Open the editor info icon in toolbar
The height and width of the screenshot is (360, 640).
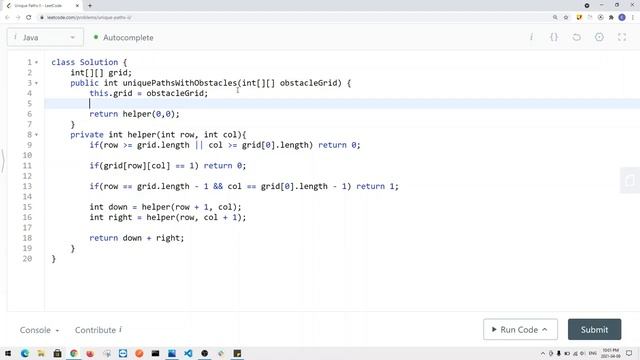coord(531,37)
